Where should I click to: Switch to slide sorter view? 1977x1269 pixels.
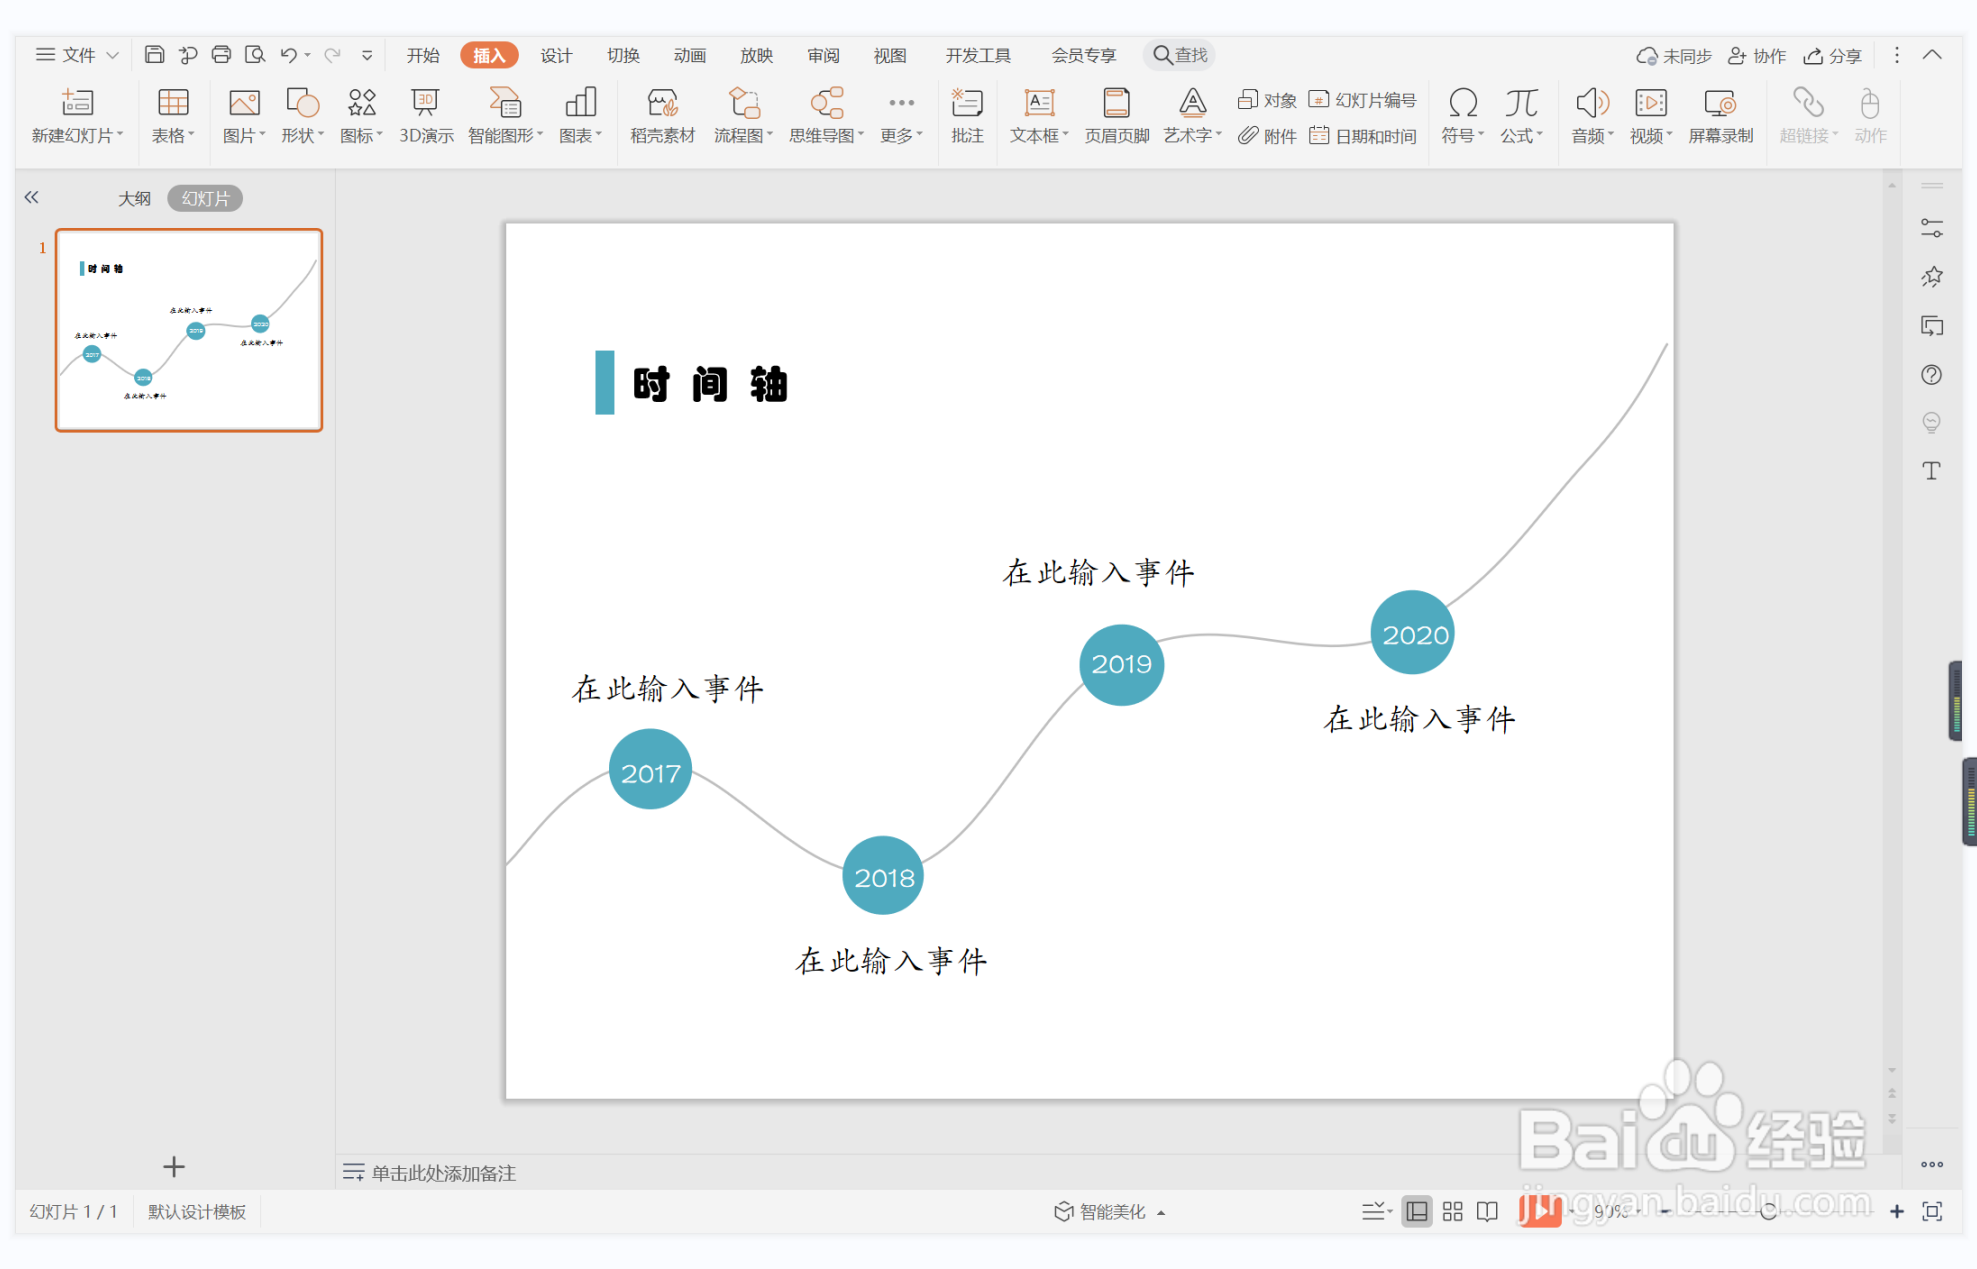coord(1453,1212)
